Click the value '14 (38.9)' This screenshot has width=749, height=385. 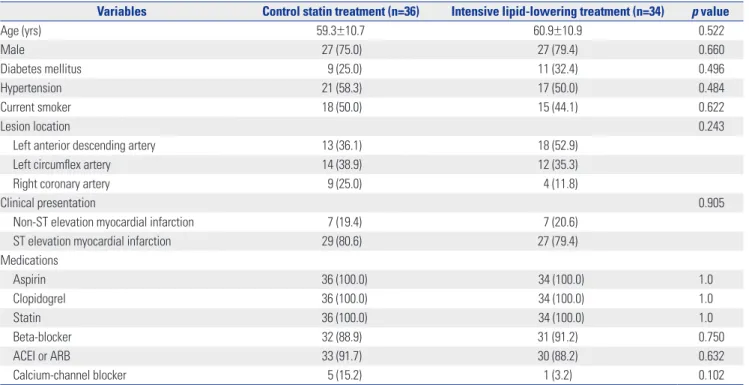click(x=342, y=165)
